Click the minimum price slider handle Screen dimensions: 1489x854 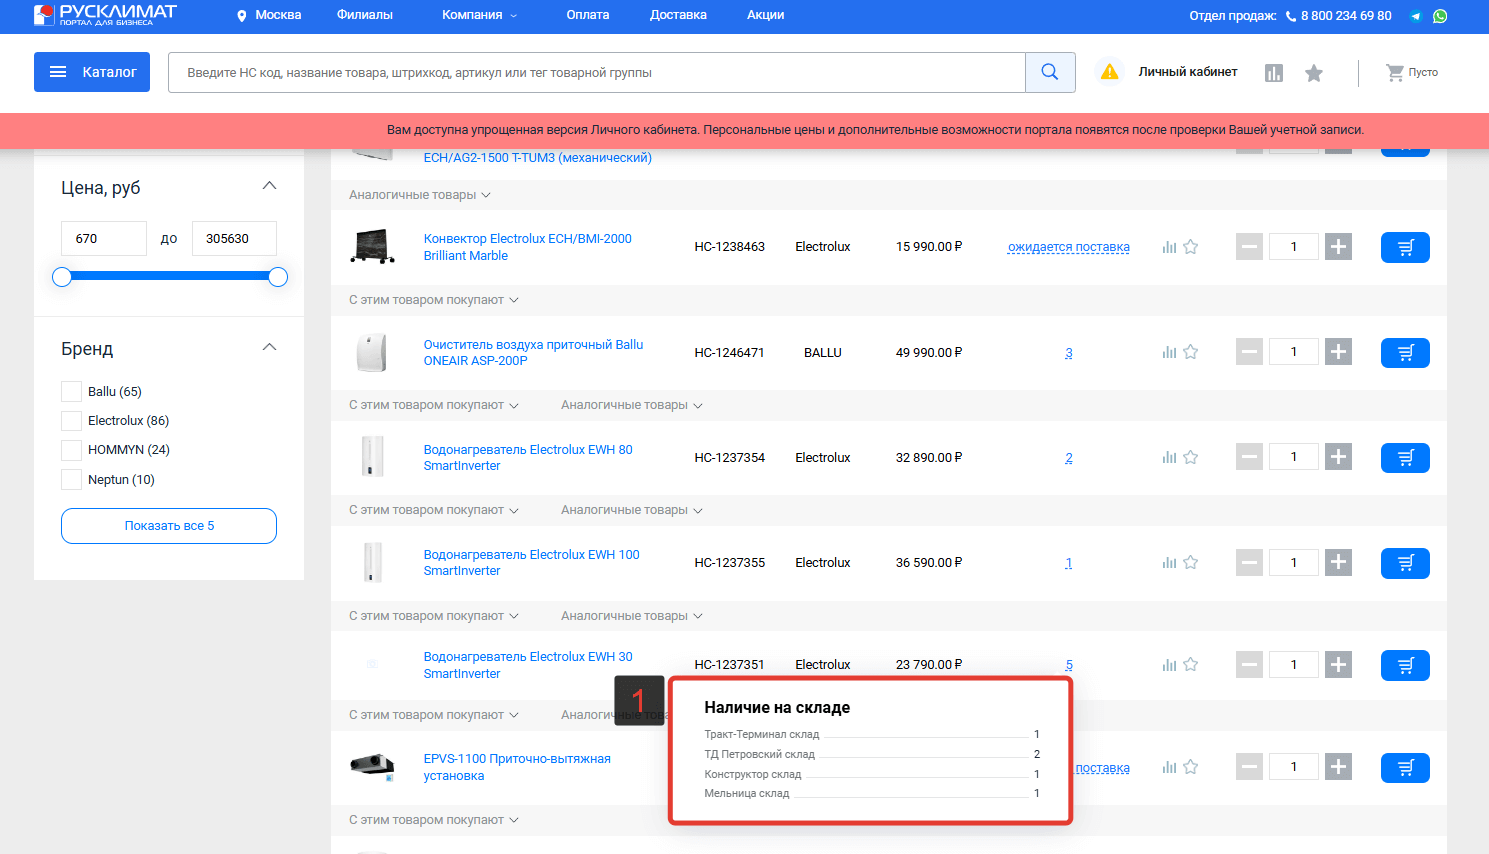(62, 277)
